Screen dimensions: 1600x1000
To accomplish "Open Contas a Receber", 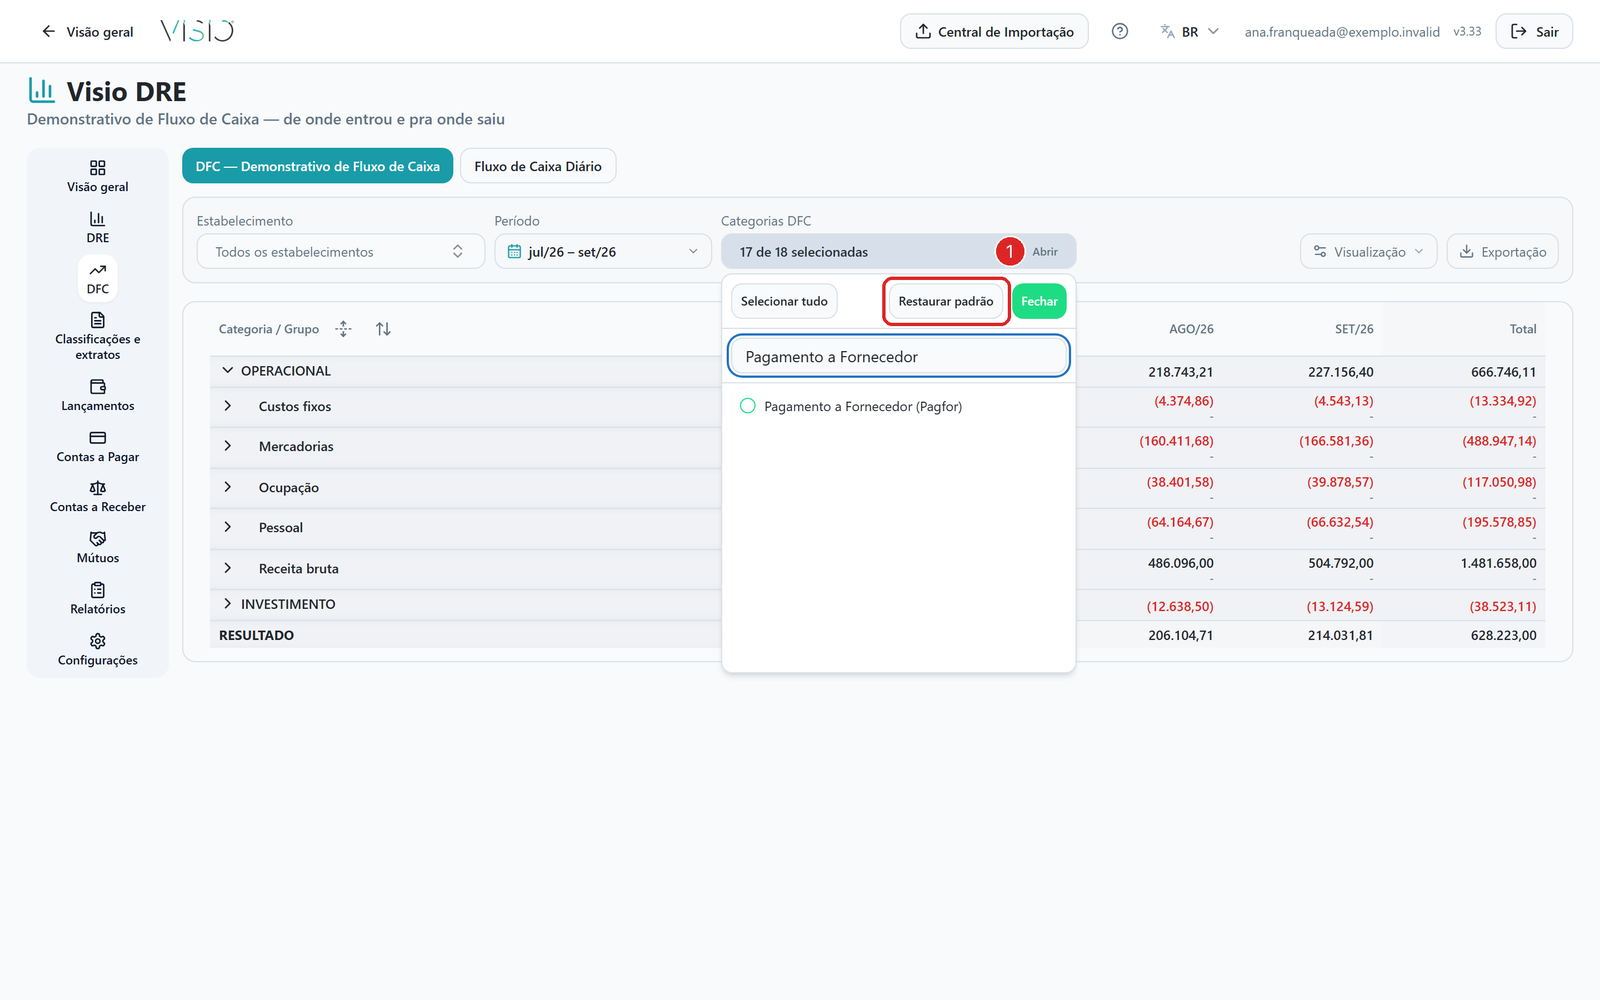I will click(97, 497).
